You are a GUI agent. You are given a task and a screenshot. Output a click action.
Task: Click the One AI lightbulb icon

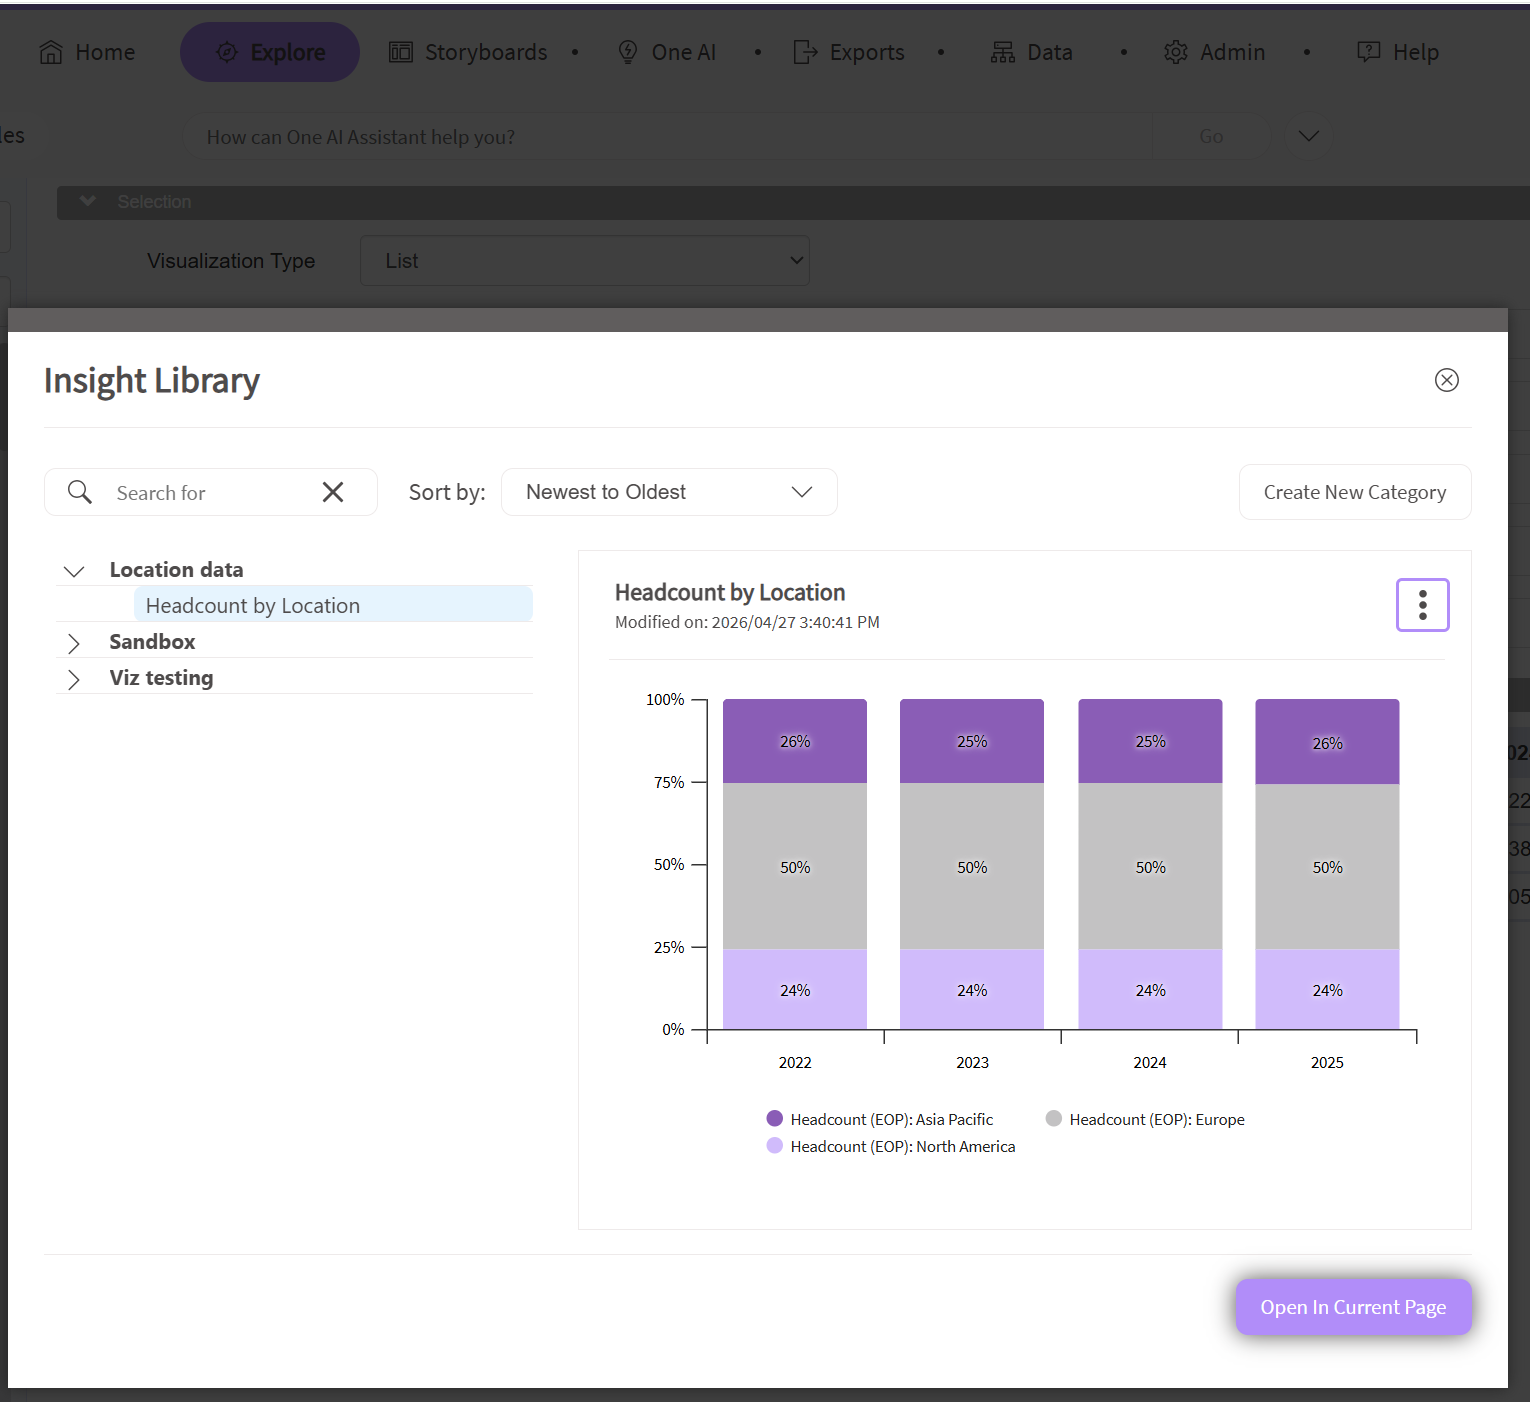click(628, 52)
